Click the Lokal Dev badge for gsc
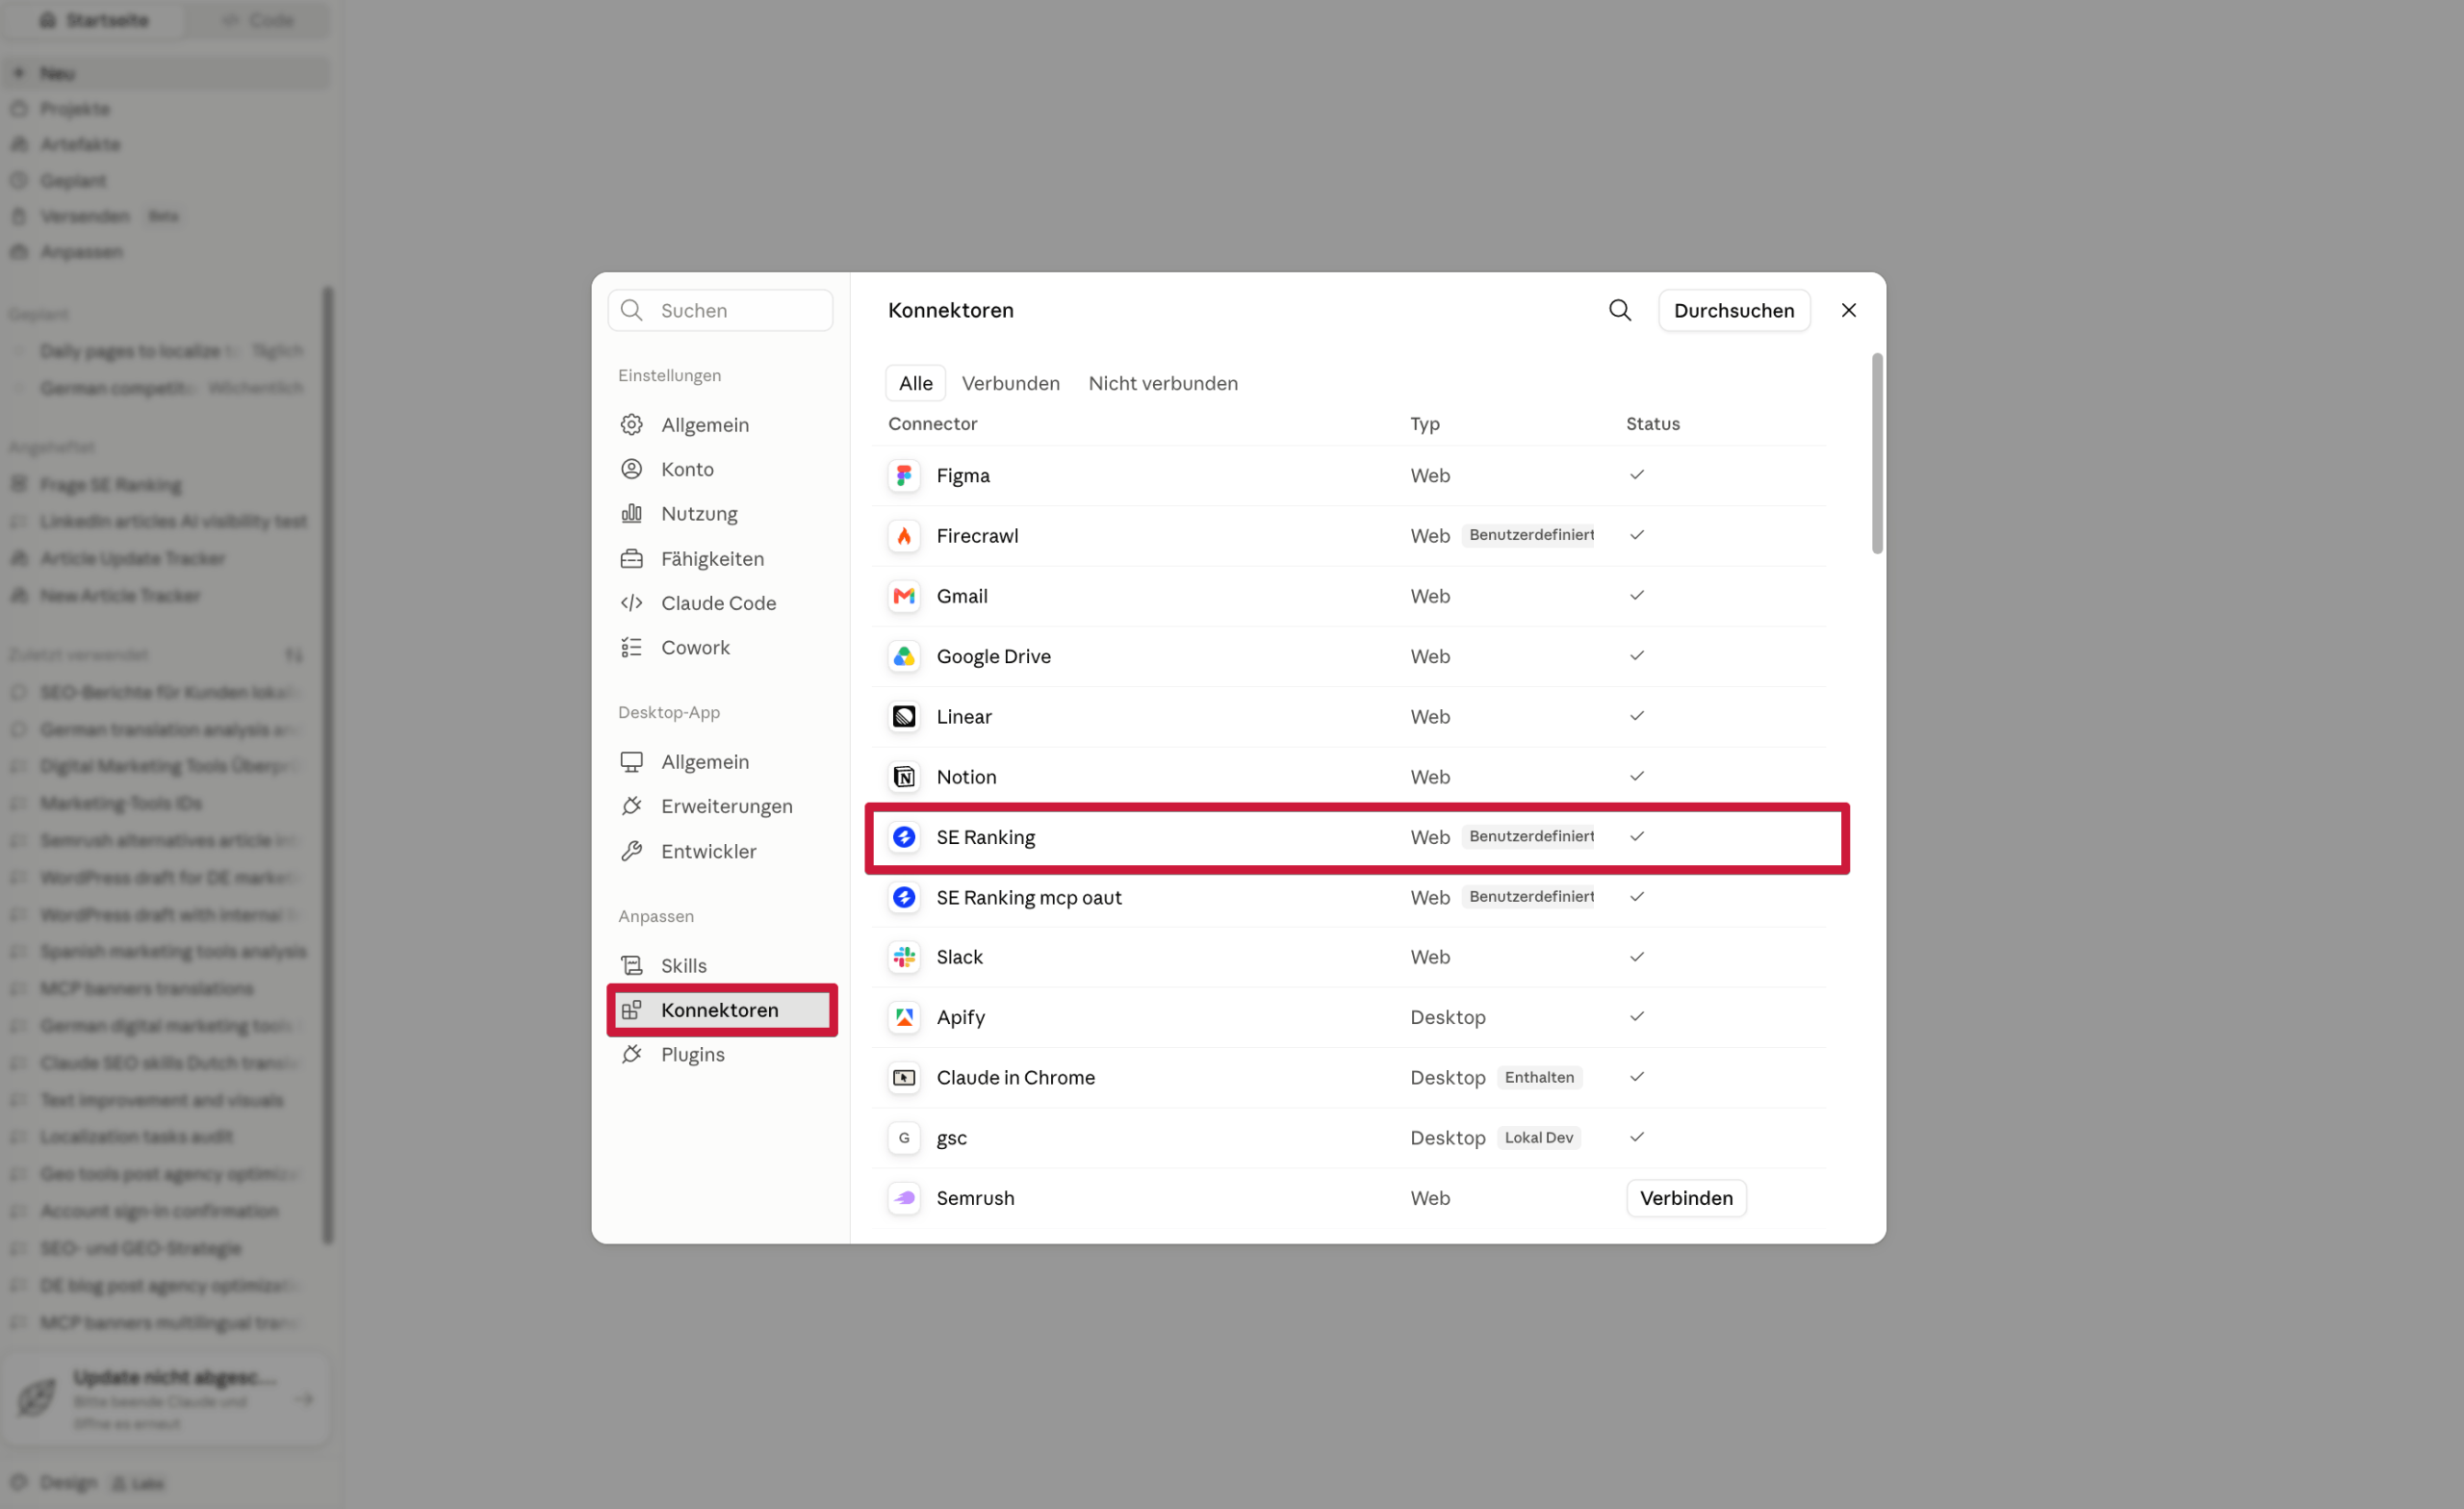Viewport: 2464px width, 1509px height. click(1538, 1138)
